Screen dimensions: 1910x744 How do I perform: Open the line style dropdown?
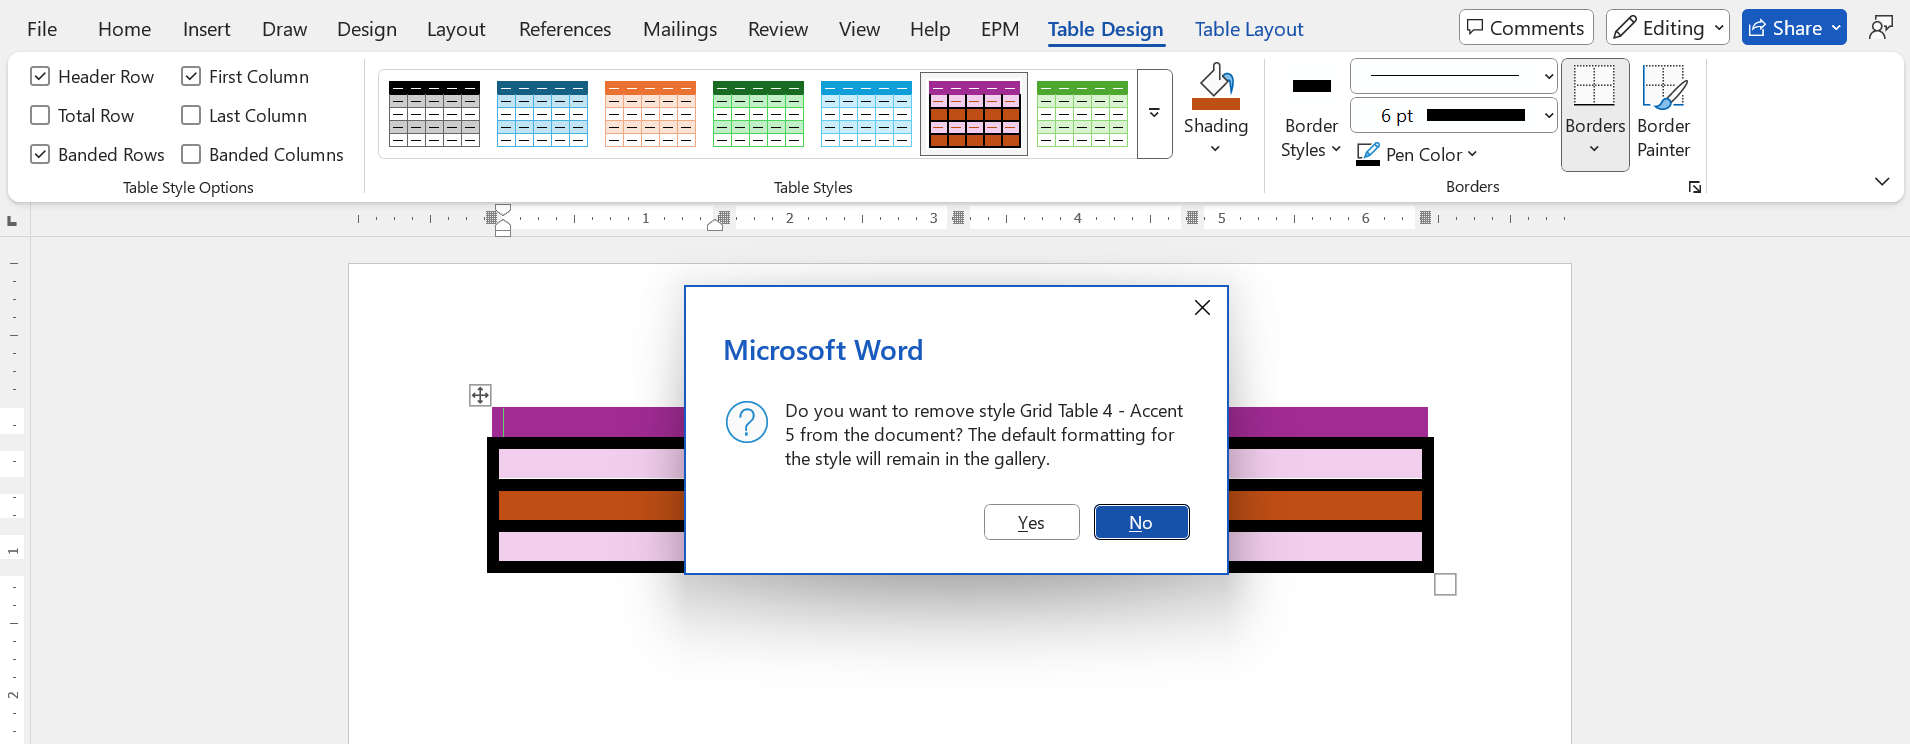(1548, 76)
